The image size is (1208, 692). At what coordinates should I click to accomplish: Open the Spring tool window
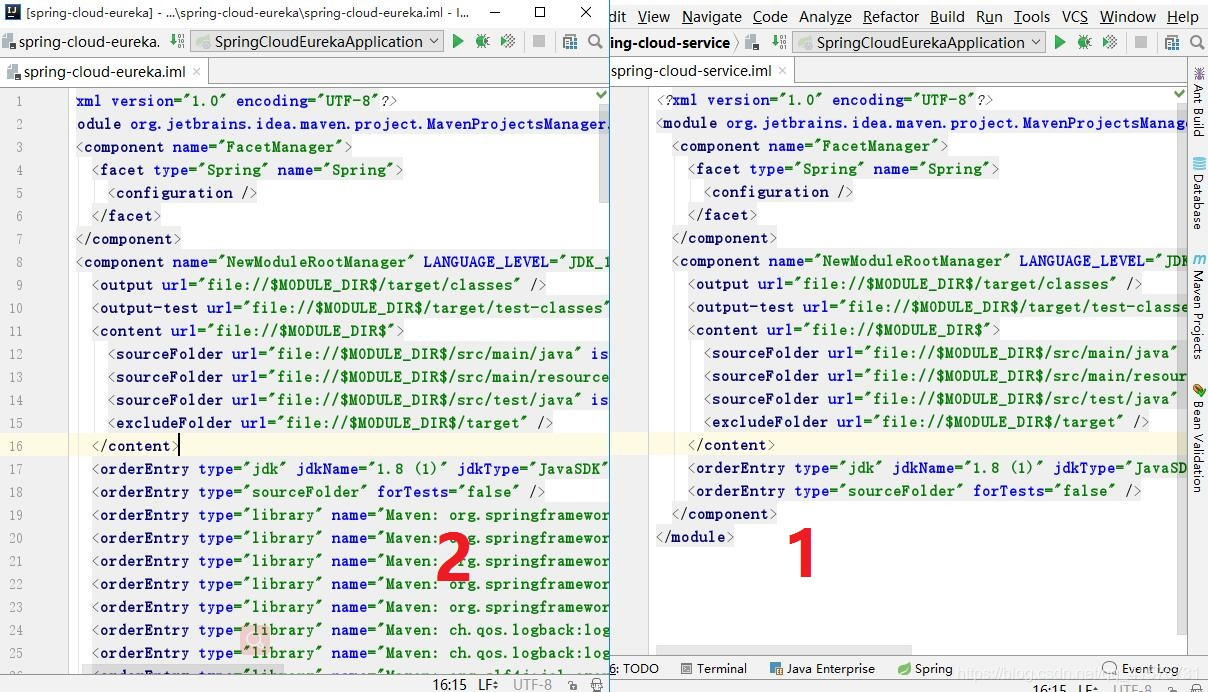(x=925, y=668)
